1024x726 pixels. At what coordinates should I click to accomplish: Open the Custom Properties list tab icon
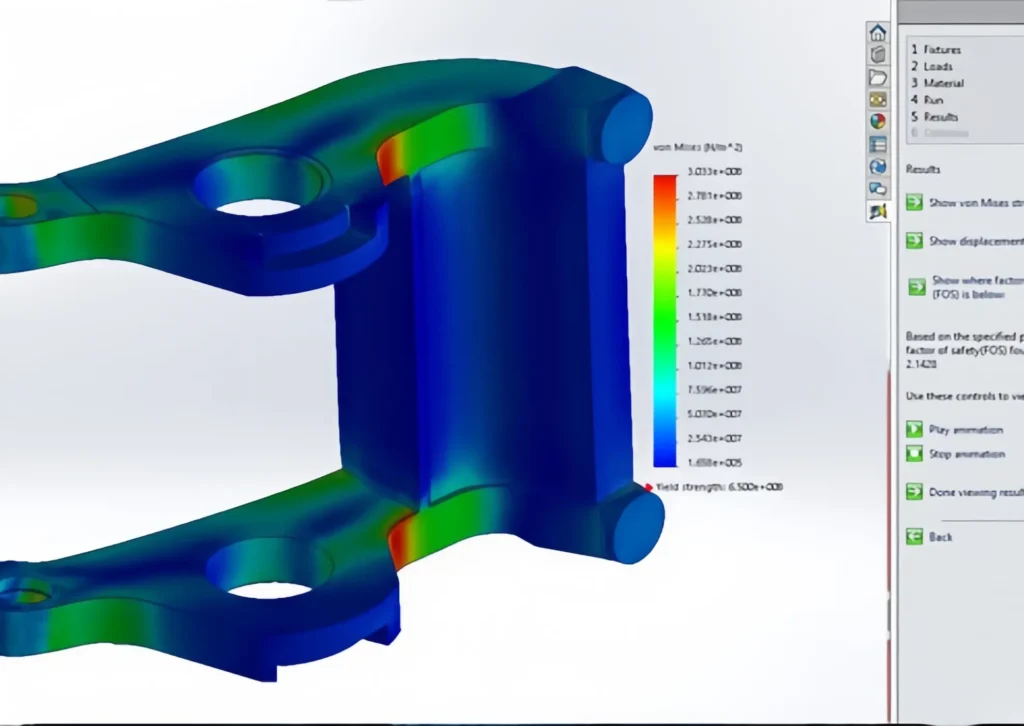pos(877,144)
